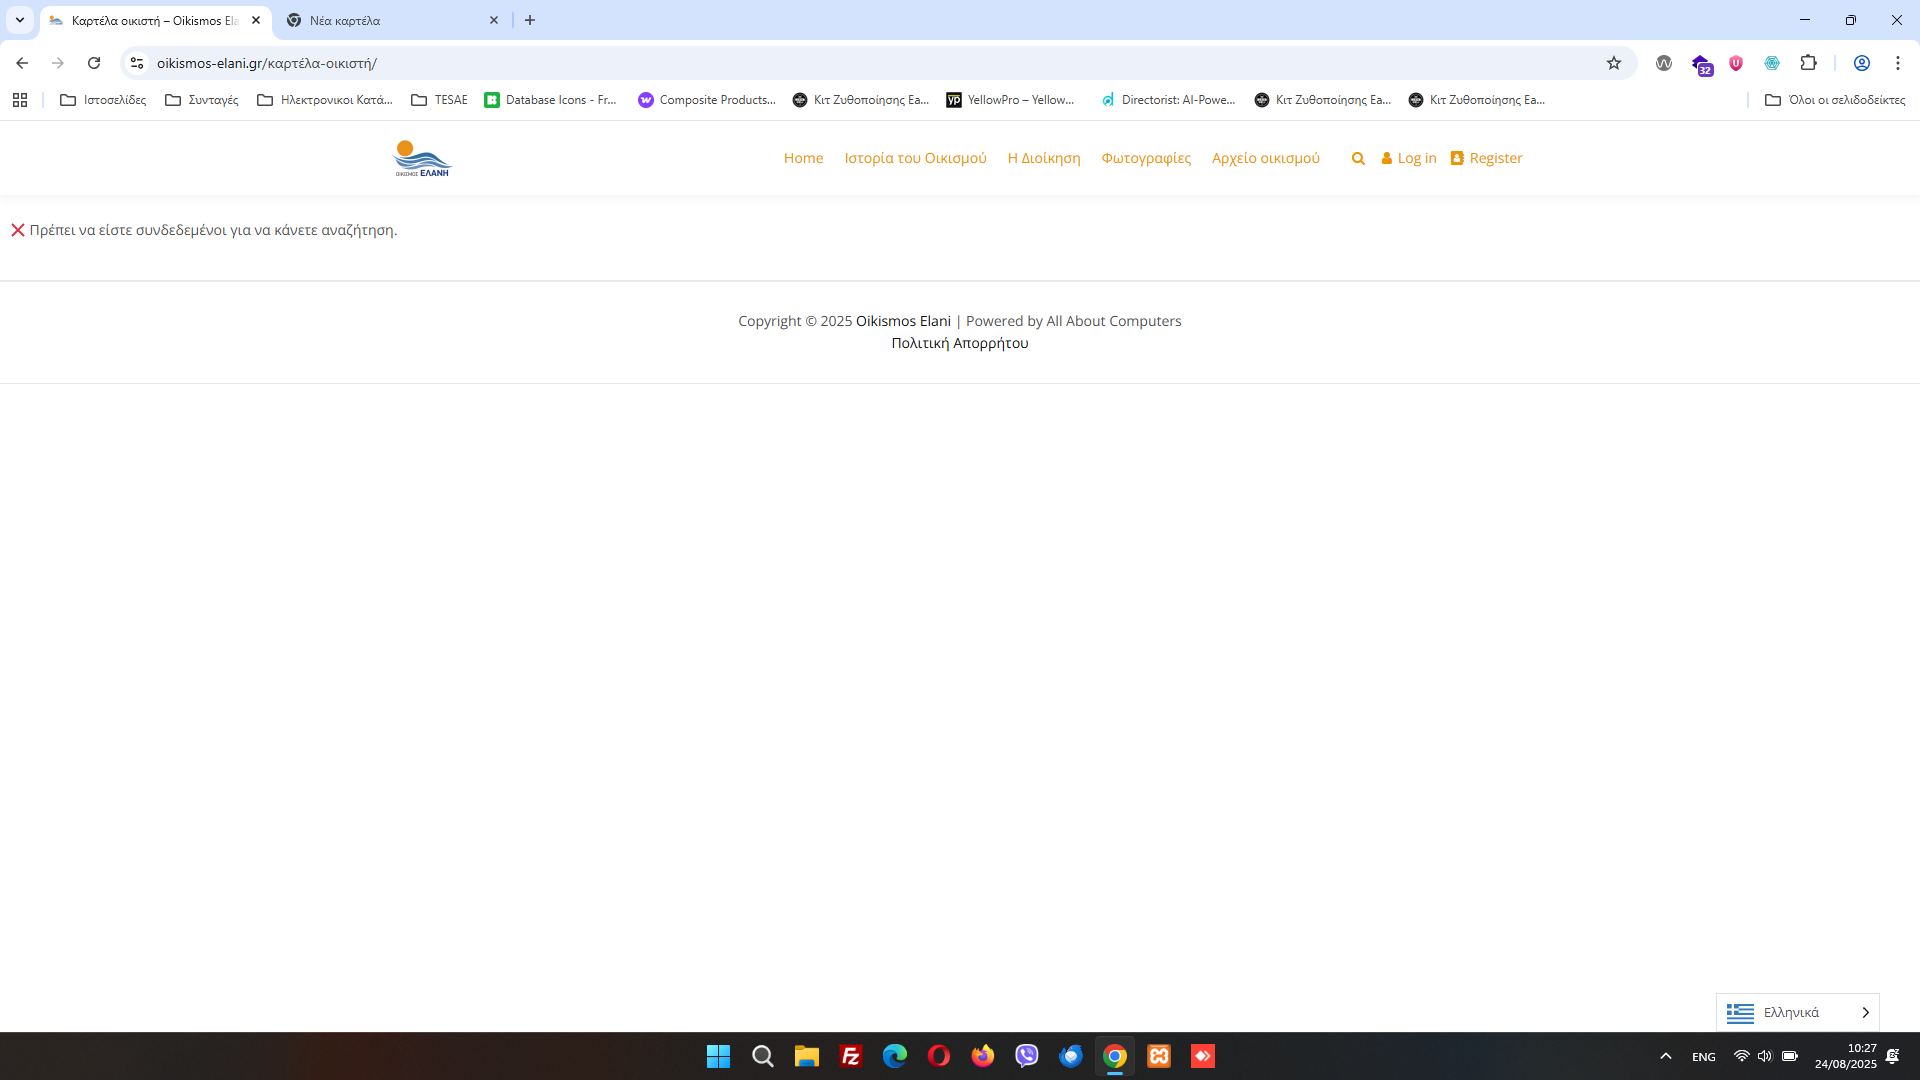
Task: Open the Chrome profile avatar icon
Action: tap(1862, 63)
